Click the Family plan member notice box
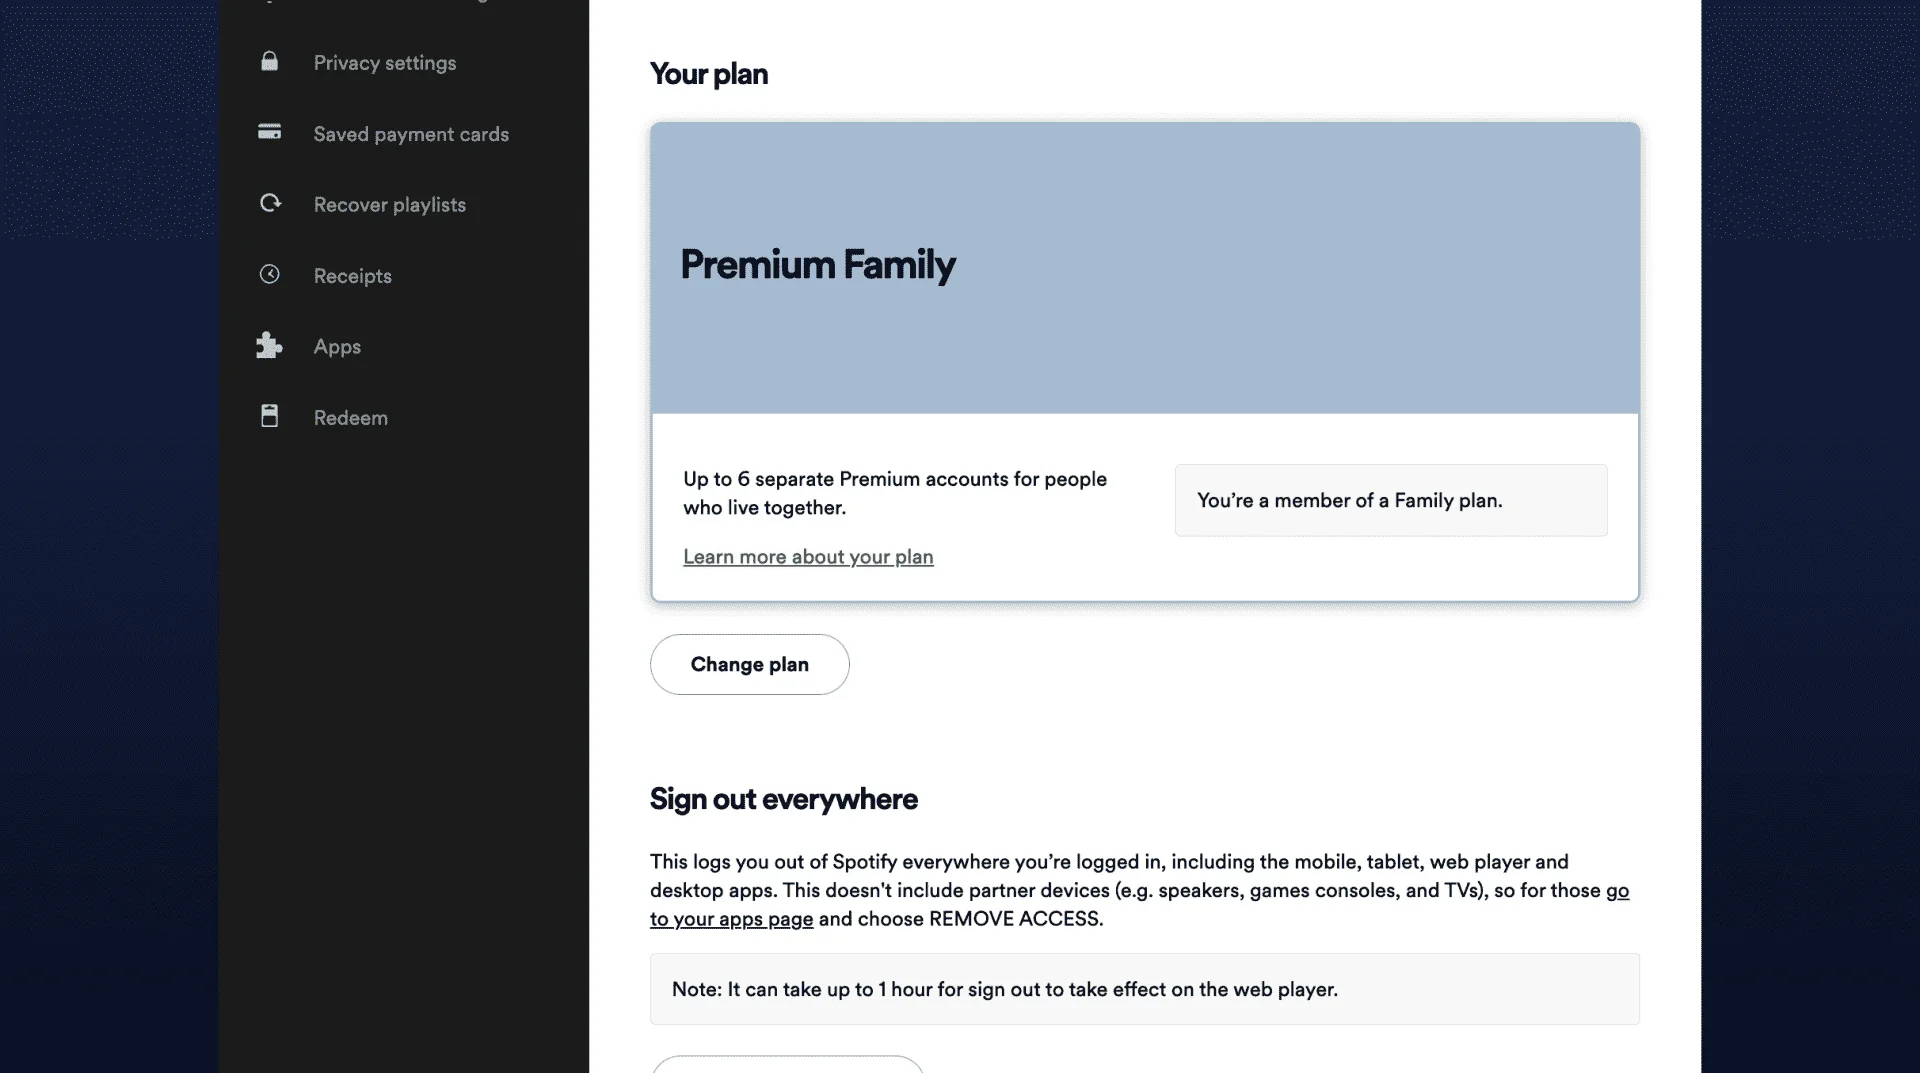Viewport: 1920px width, 1073px height. coord(1391,500)
